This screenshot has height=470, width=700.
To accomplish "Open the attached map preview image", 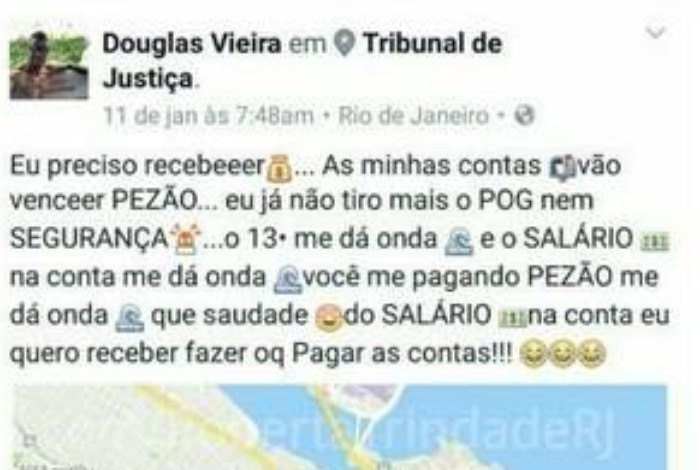I will [341, 428].
